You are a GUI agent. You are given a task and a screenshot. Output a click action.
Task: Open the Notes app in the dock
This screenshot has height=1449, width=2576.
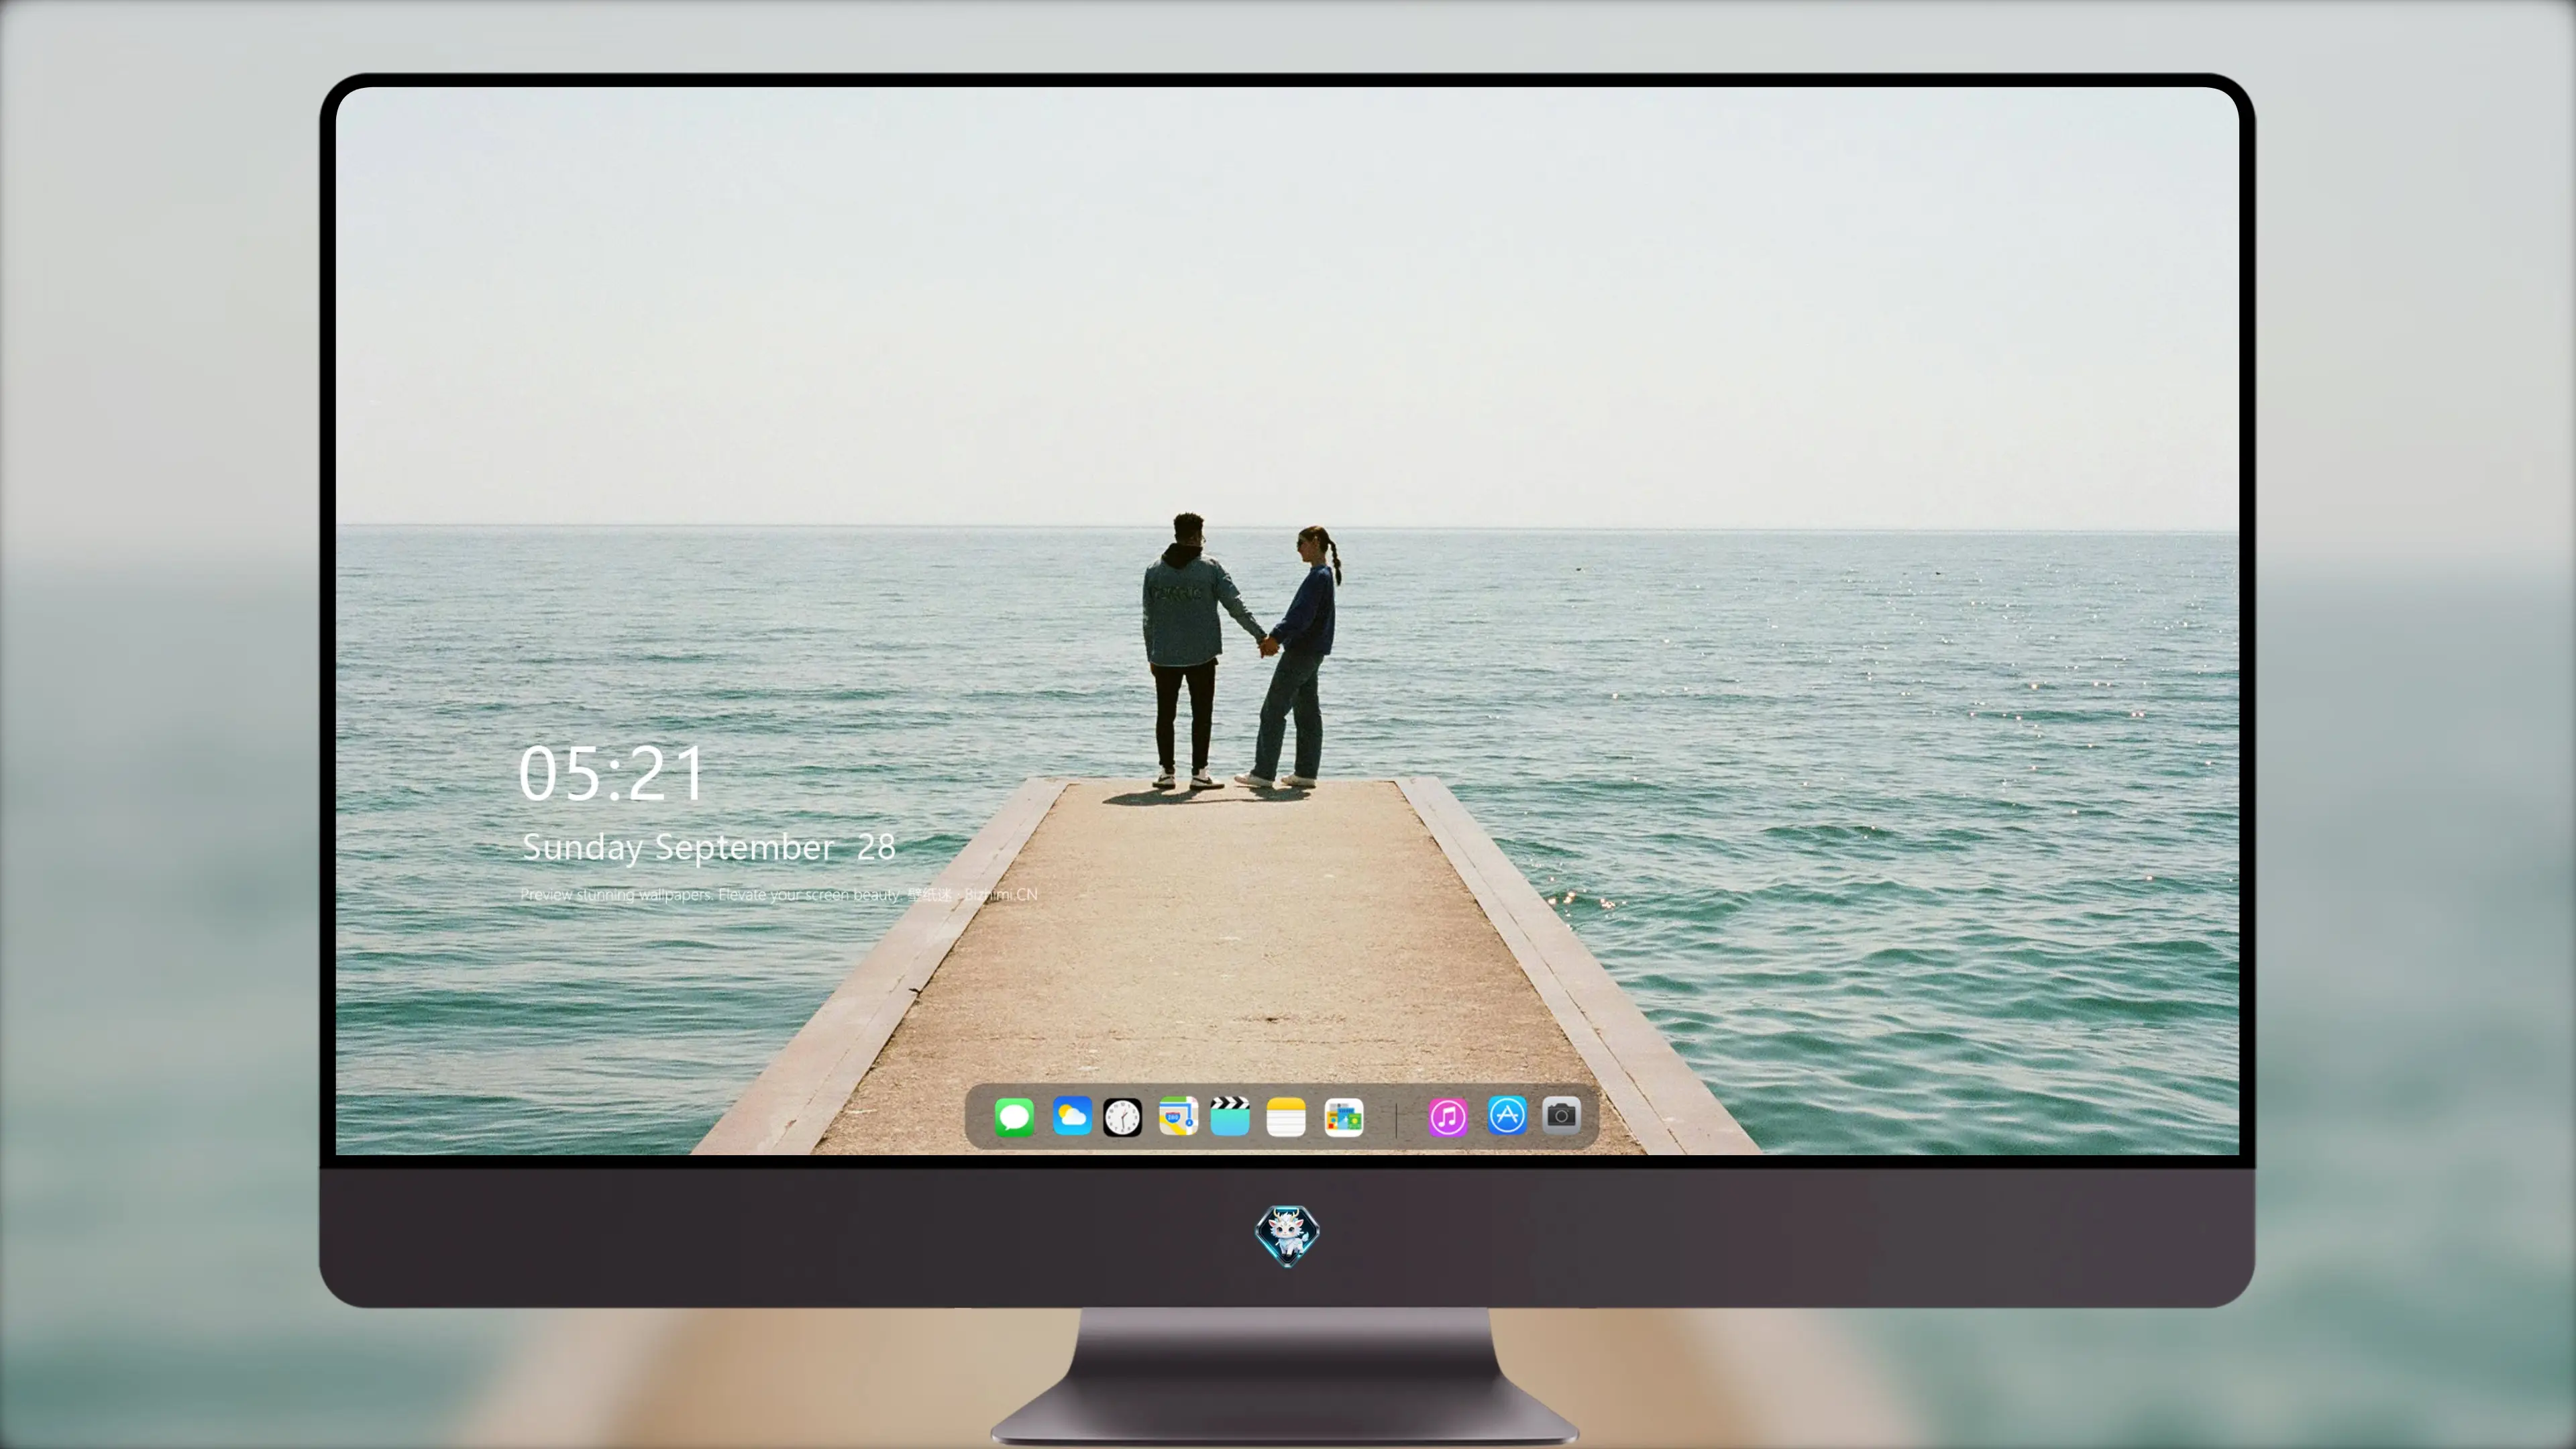pos(1286,1117)
